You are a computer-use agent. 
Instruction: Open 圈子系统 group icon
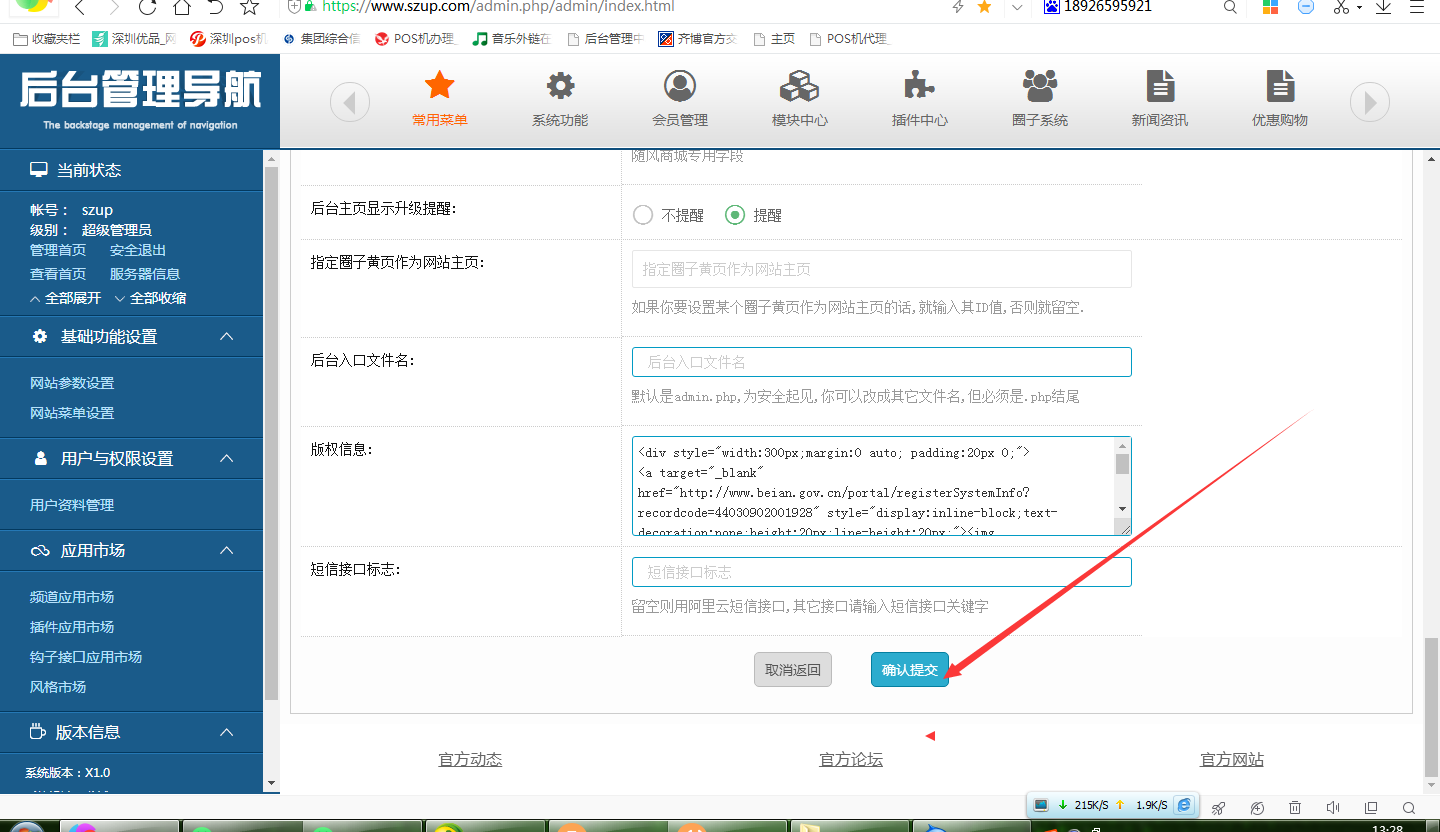click(1040, 87)
